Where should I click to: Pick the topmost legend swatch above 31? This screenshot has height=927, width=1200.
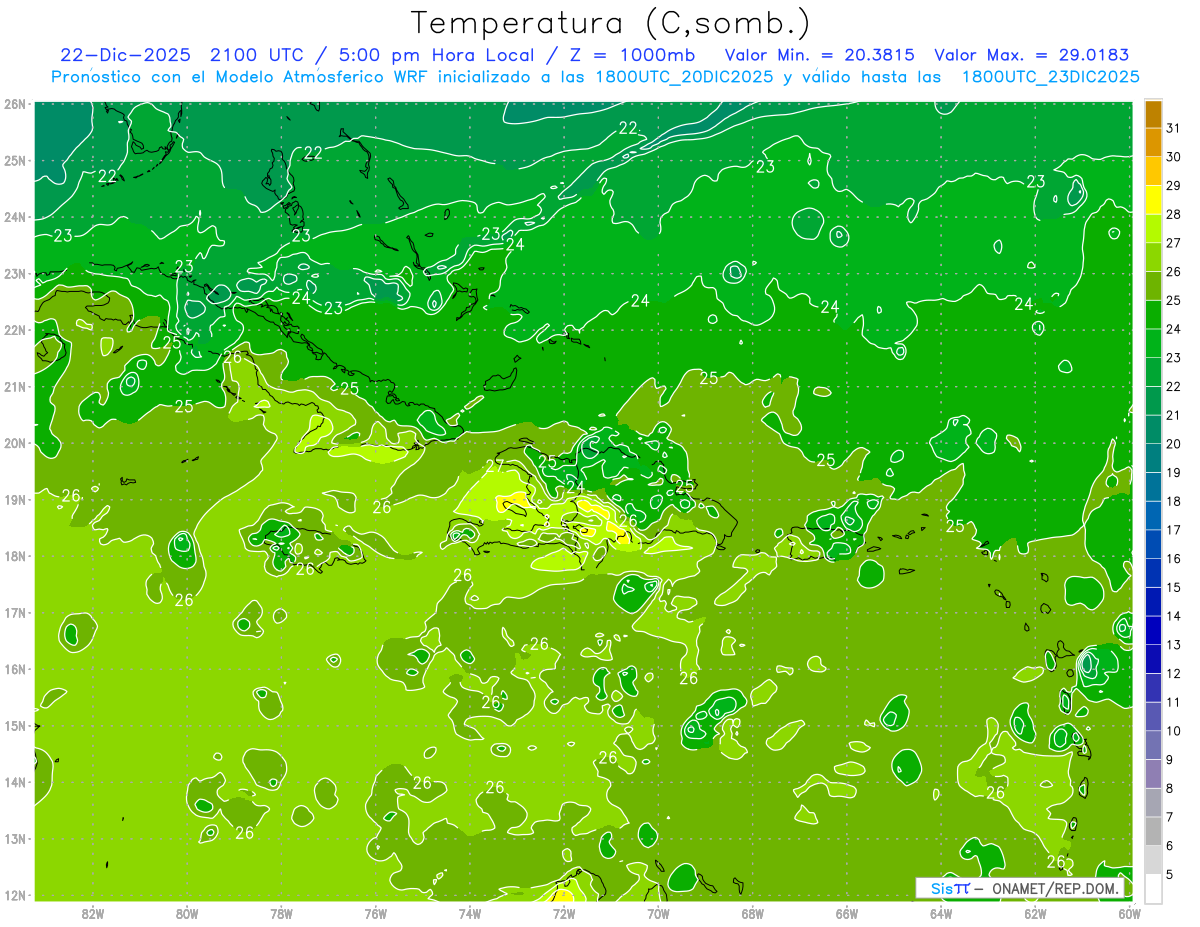pyautogui.click(x=1153, y=114)
